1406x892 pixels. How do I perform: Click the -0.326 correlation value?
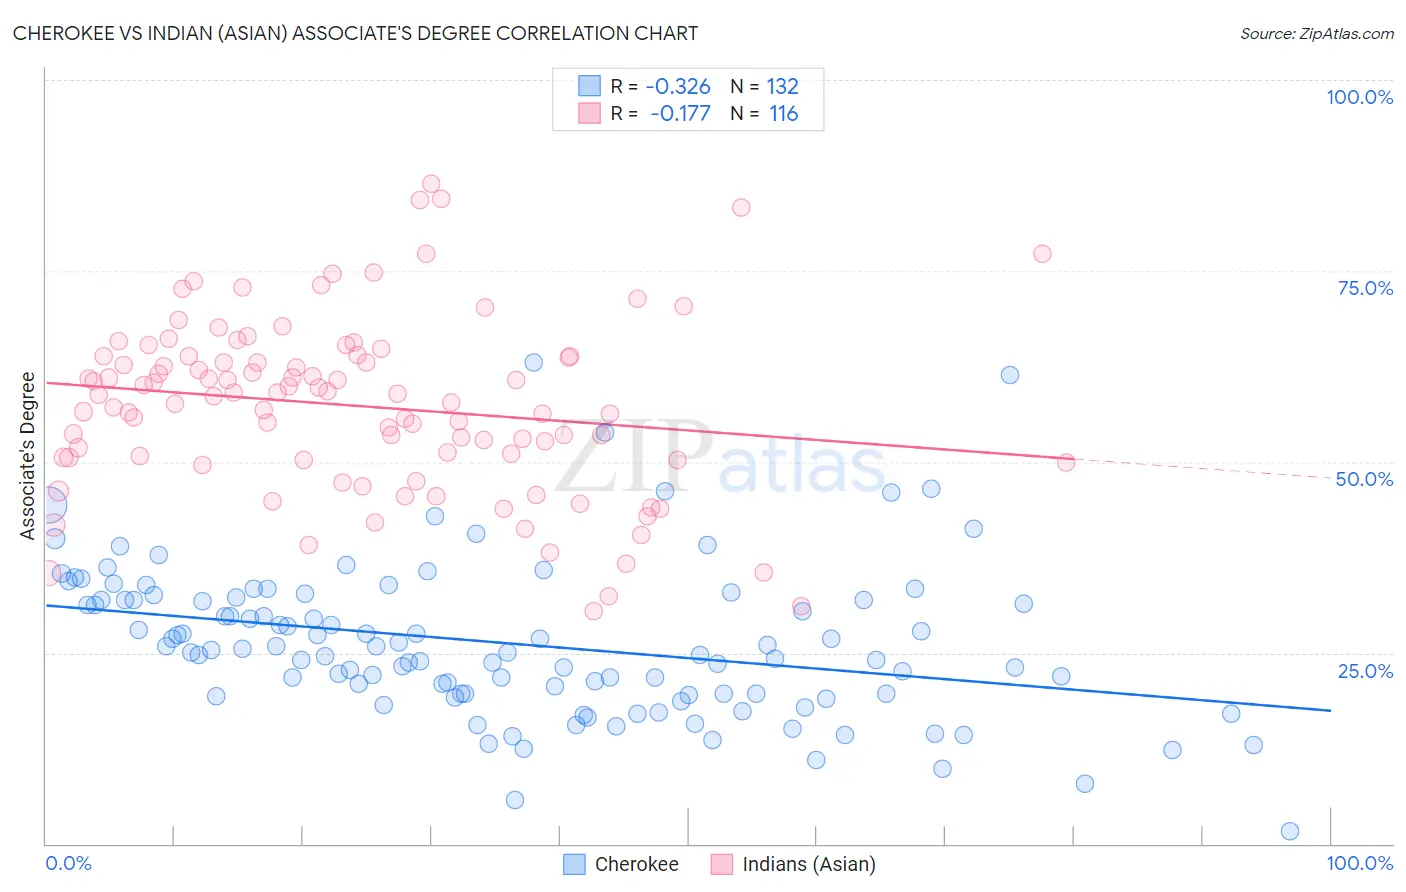coord(678,86)
